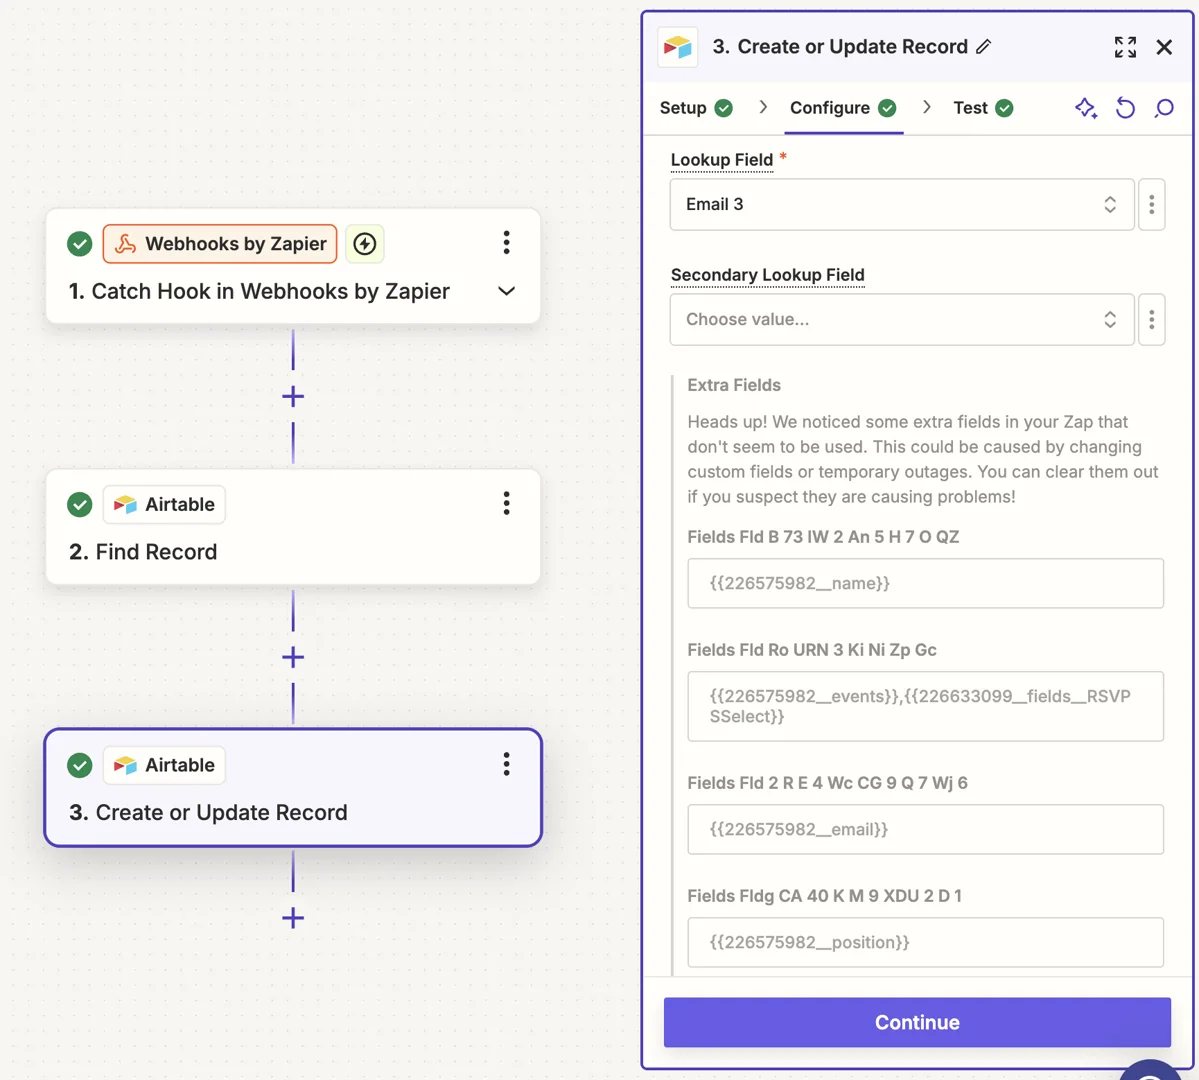The height and width of the screenshot is (1080, 1199).
Task: Open the three-dot menu on Find Record step
Action: (x=506, y=503)
